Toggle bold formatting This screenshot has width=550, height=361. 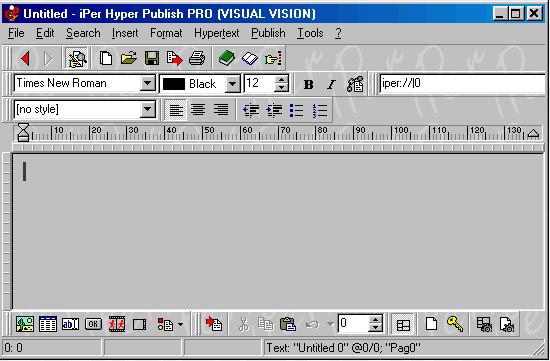pos(309,84)
